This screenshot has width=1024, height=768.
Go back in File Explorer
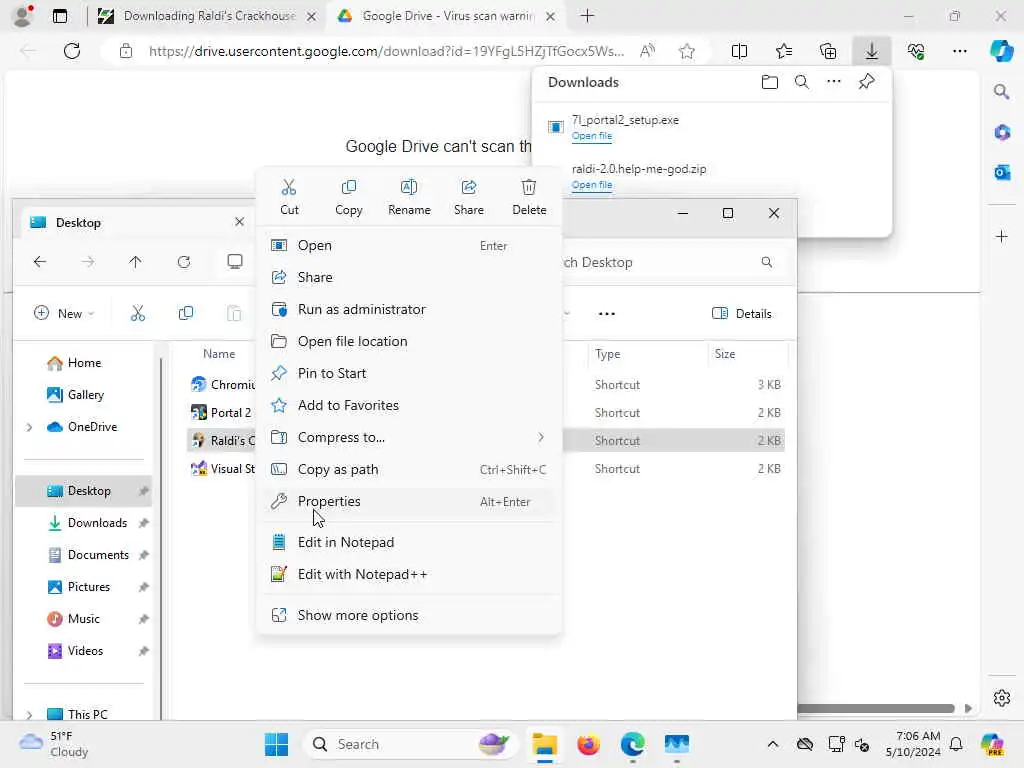pyautogui.click(x=40, y=262)
